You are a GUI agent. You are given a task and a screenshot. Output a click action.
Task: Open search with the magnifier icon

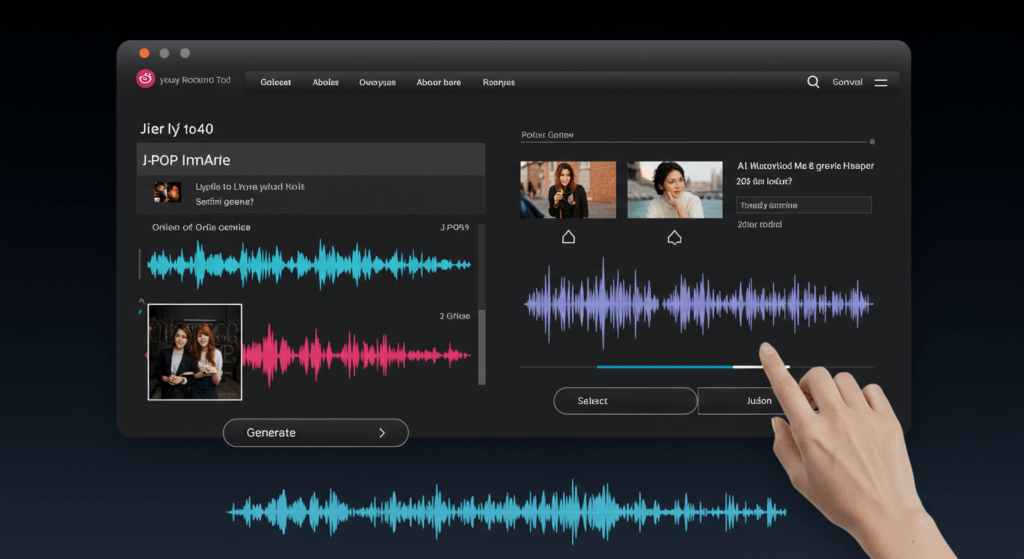(x=813, y=82)
